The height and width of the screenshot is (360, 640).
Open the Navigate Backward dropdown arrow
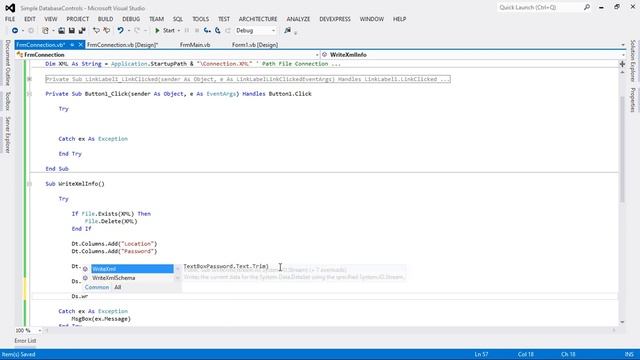pos(22,31)
